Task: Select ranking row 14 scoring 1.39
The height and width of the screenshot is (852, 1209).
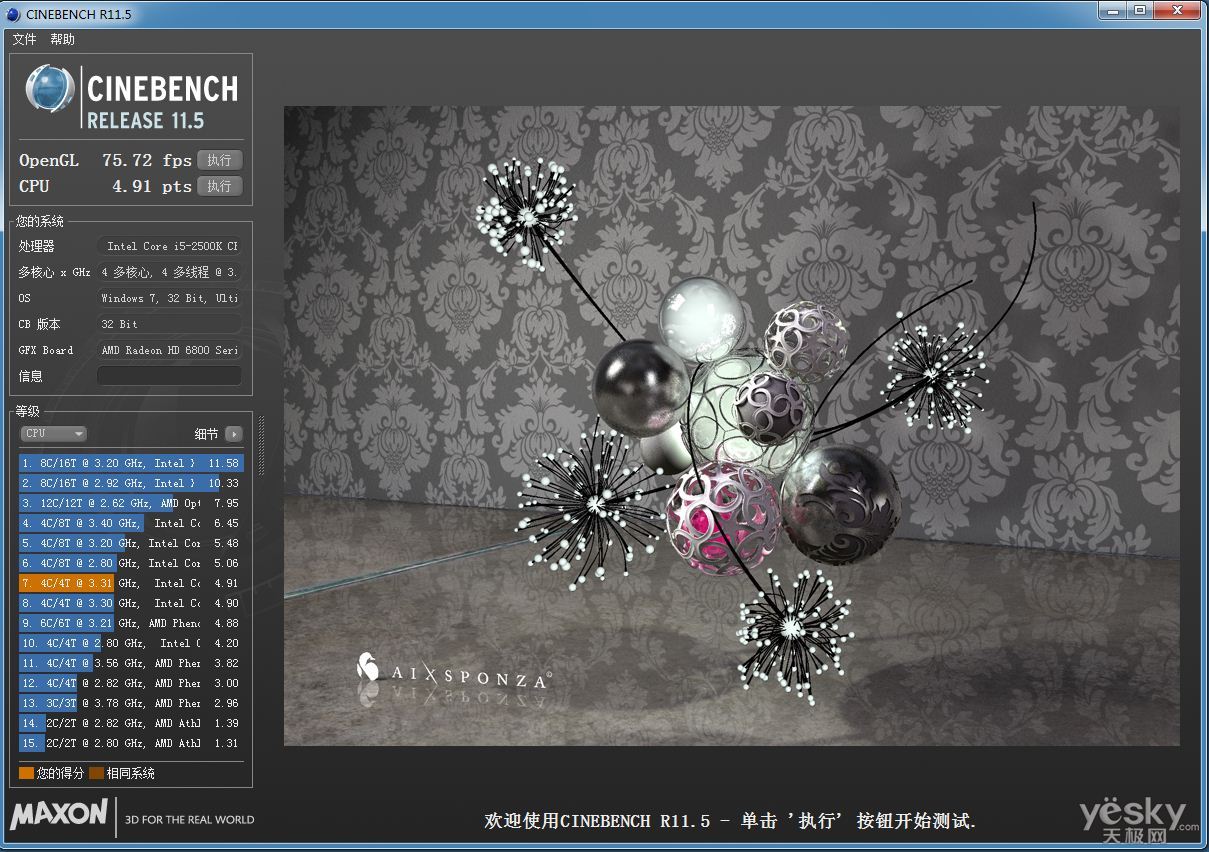Action: [131, 723]
